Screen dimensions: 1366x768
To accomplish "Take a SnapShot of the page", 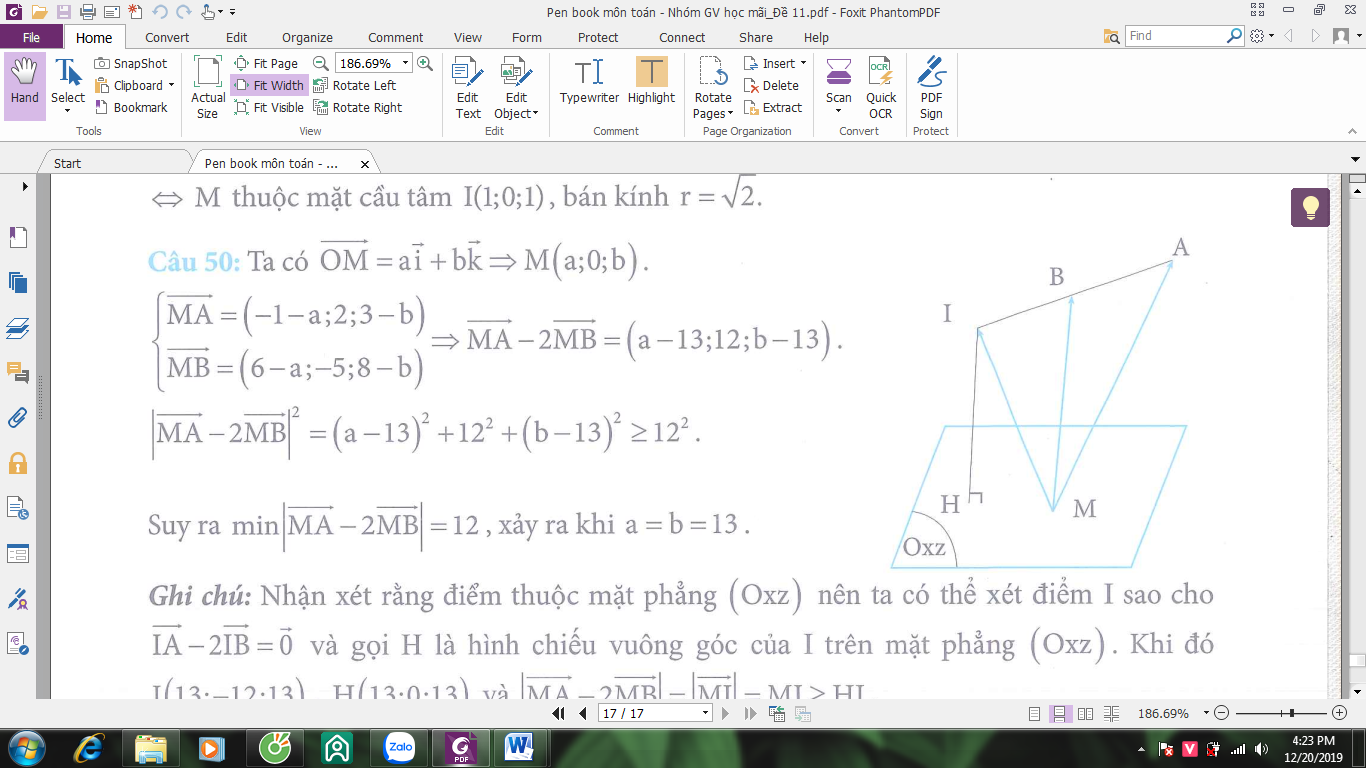I will pyautogui.click(x=131, y=63).
